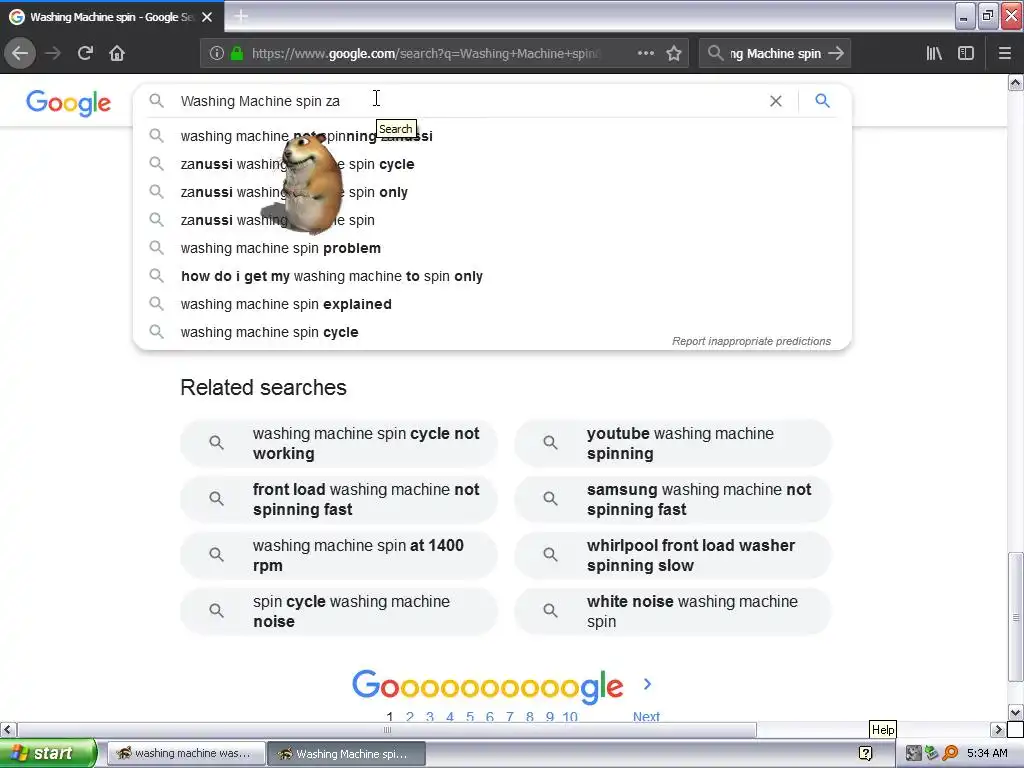
Task: Go to results page 10
Action: coord(569,716)
